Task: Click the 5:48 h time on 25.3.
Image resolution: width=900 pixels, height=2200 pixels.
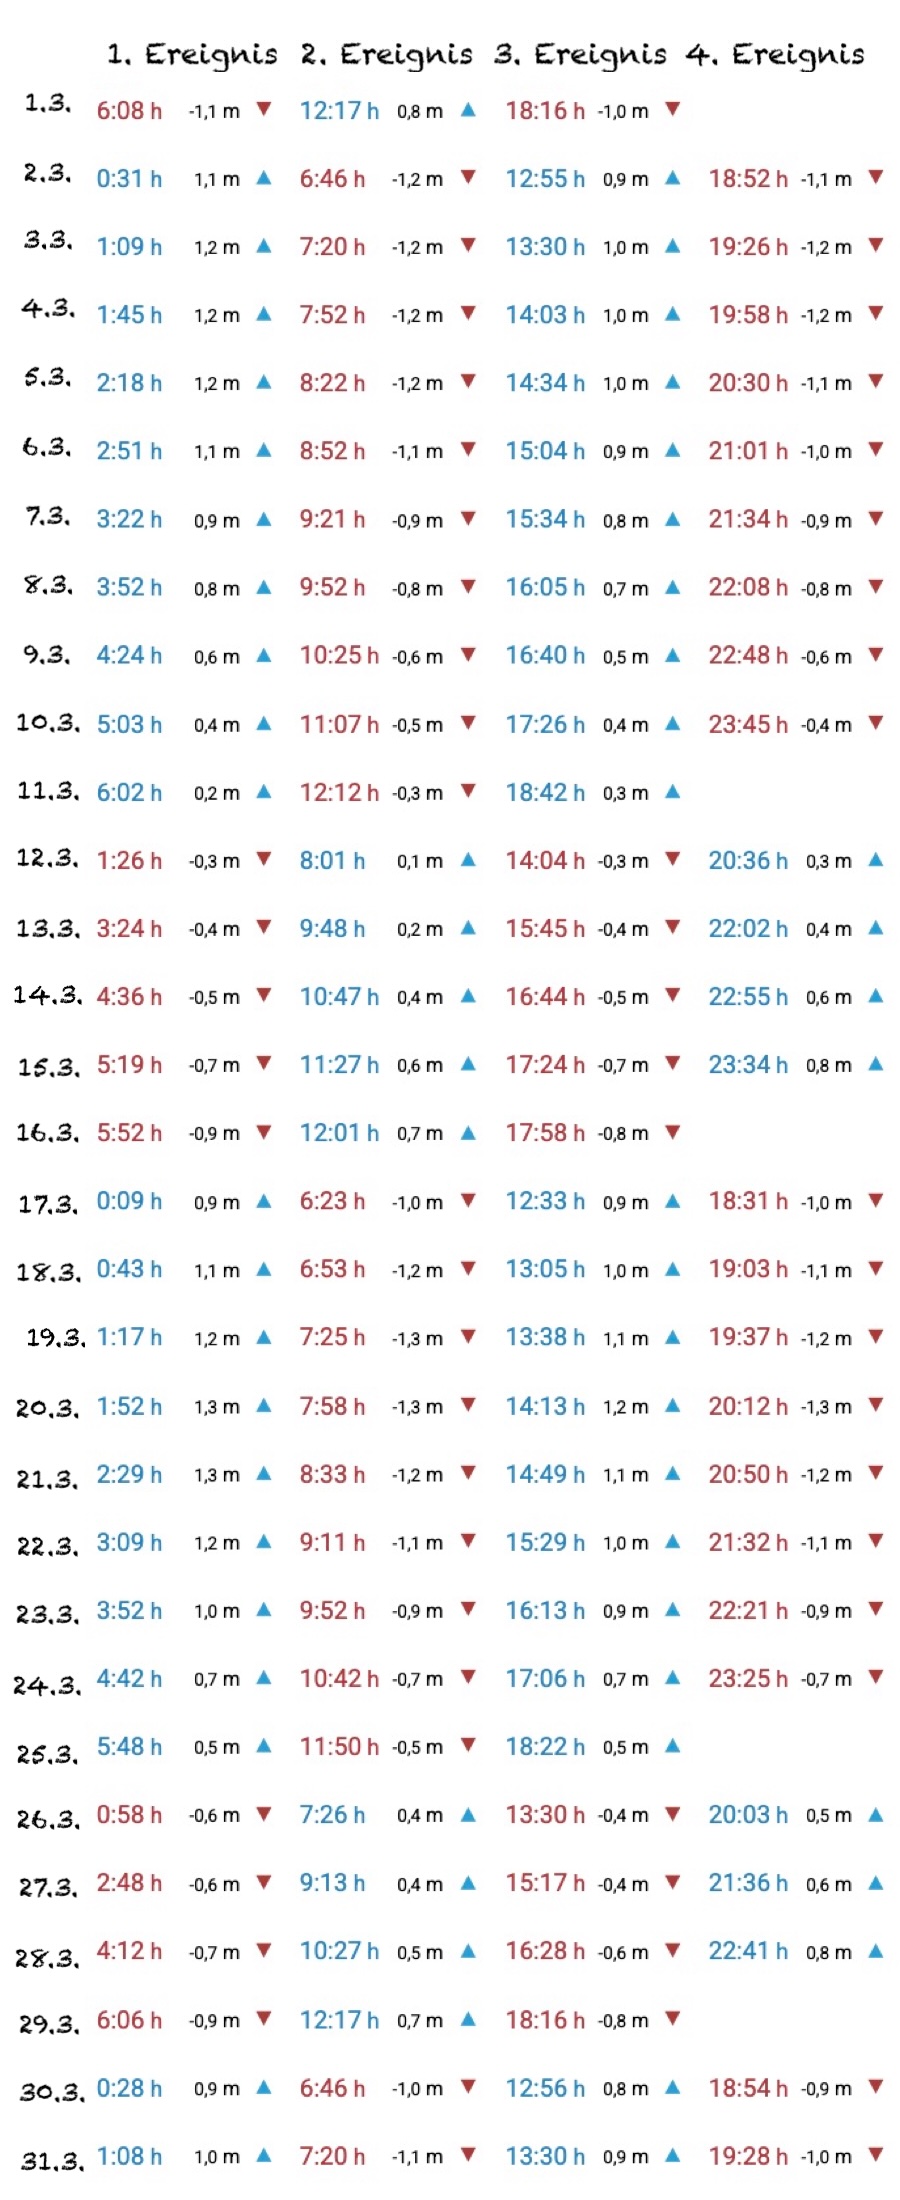Action: 129,1747
